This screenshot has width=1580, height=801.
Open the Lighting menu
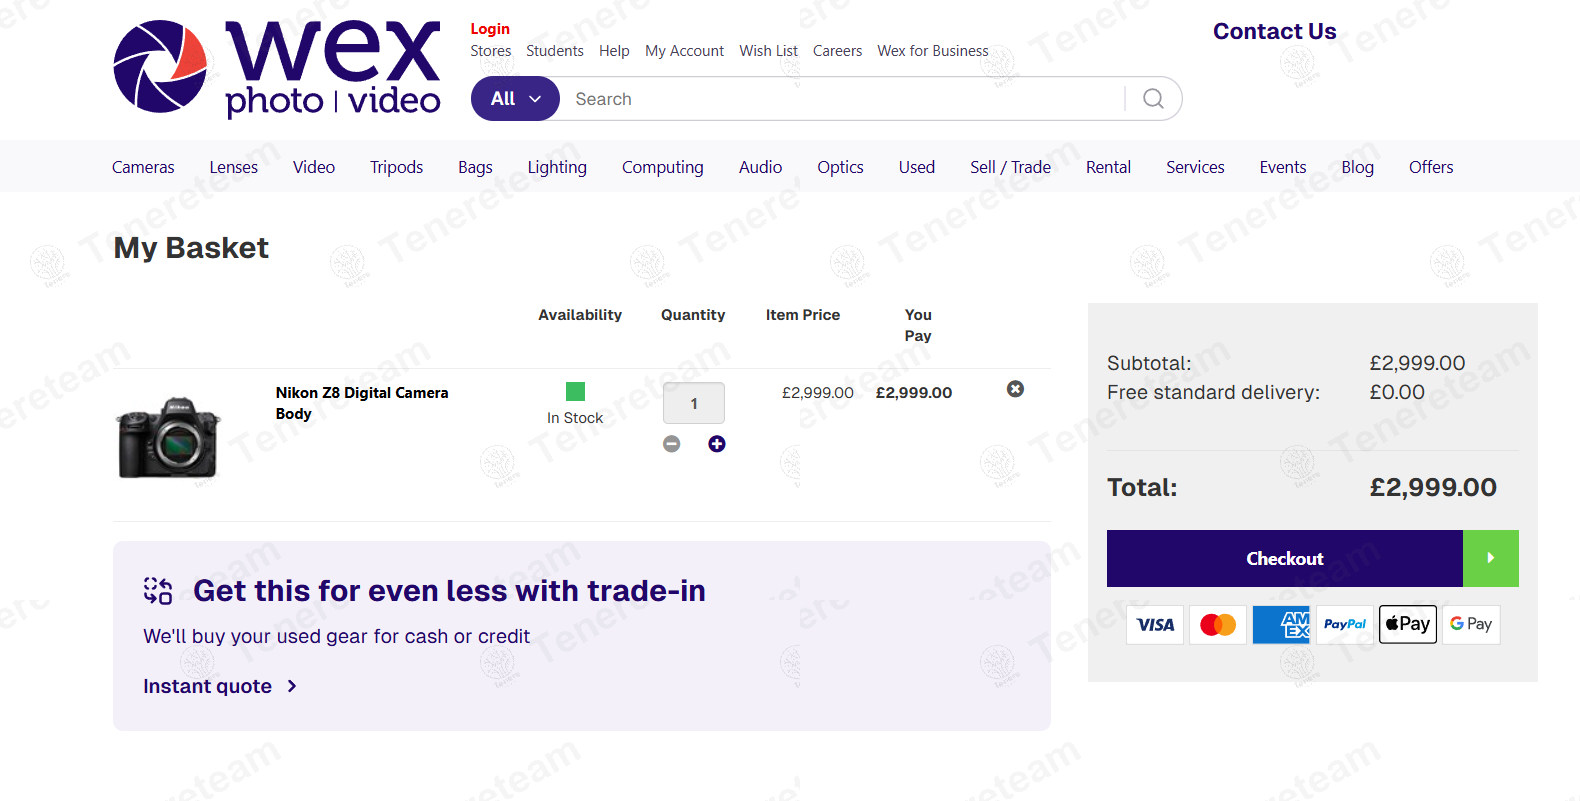(557, 167)
